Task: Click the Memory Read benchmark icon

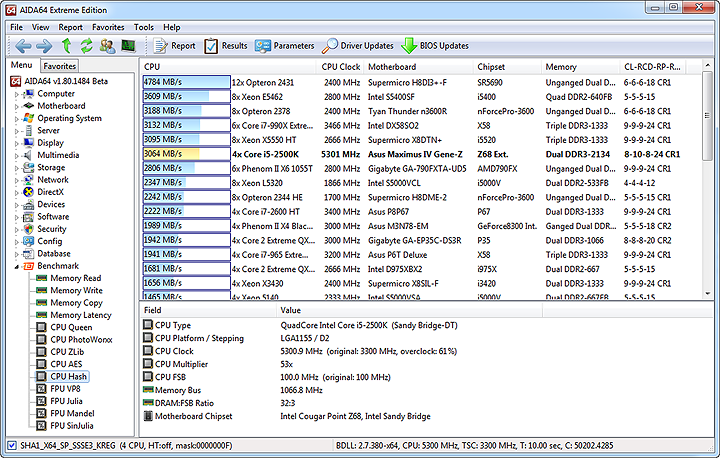Action: pos(42,278)
